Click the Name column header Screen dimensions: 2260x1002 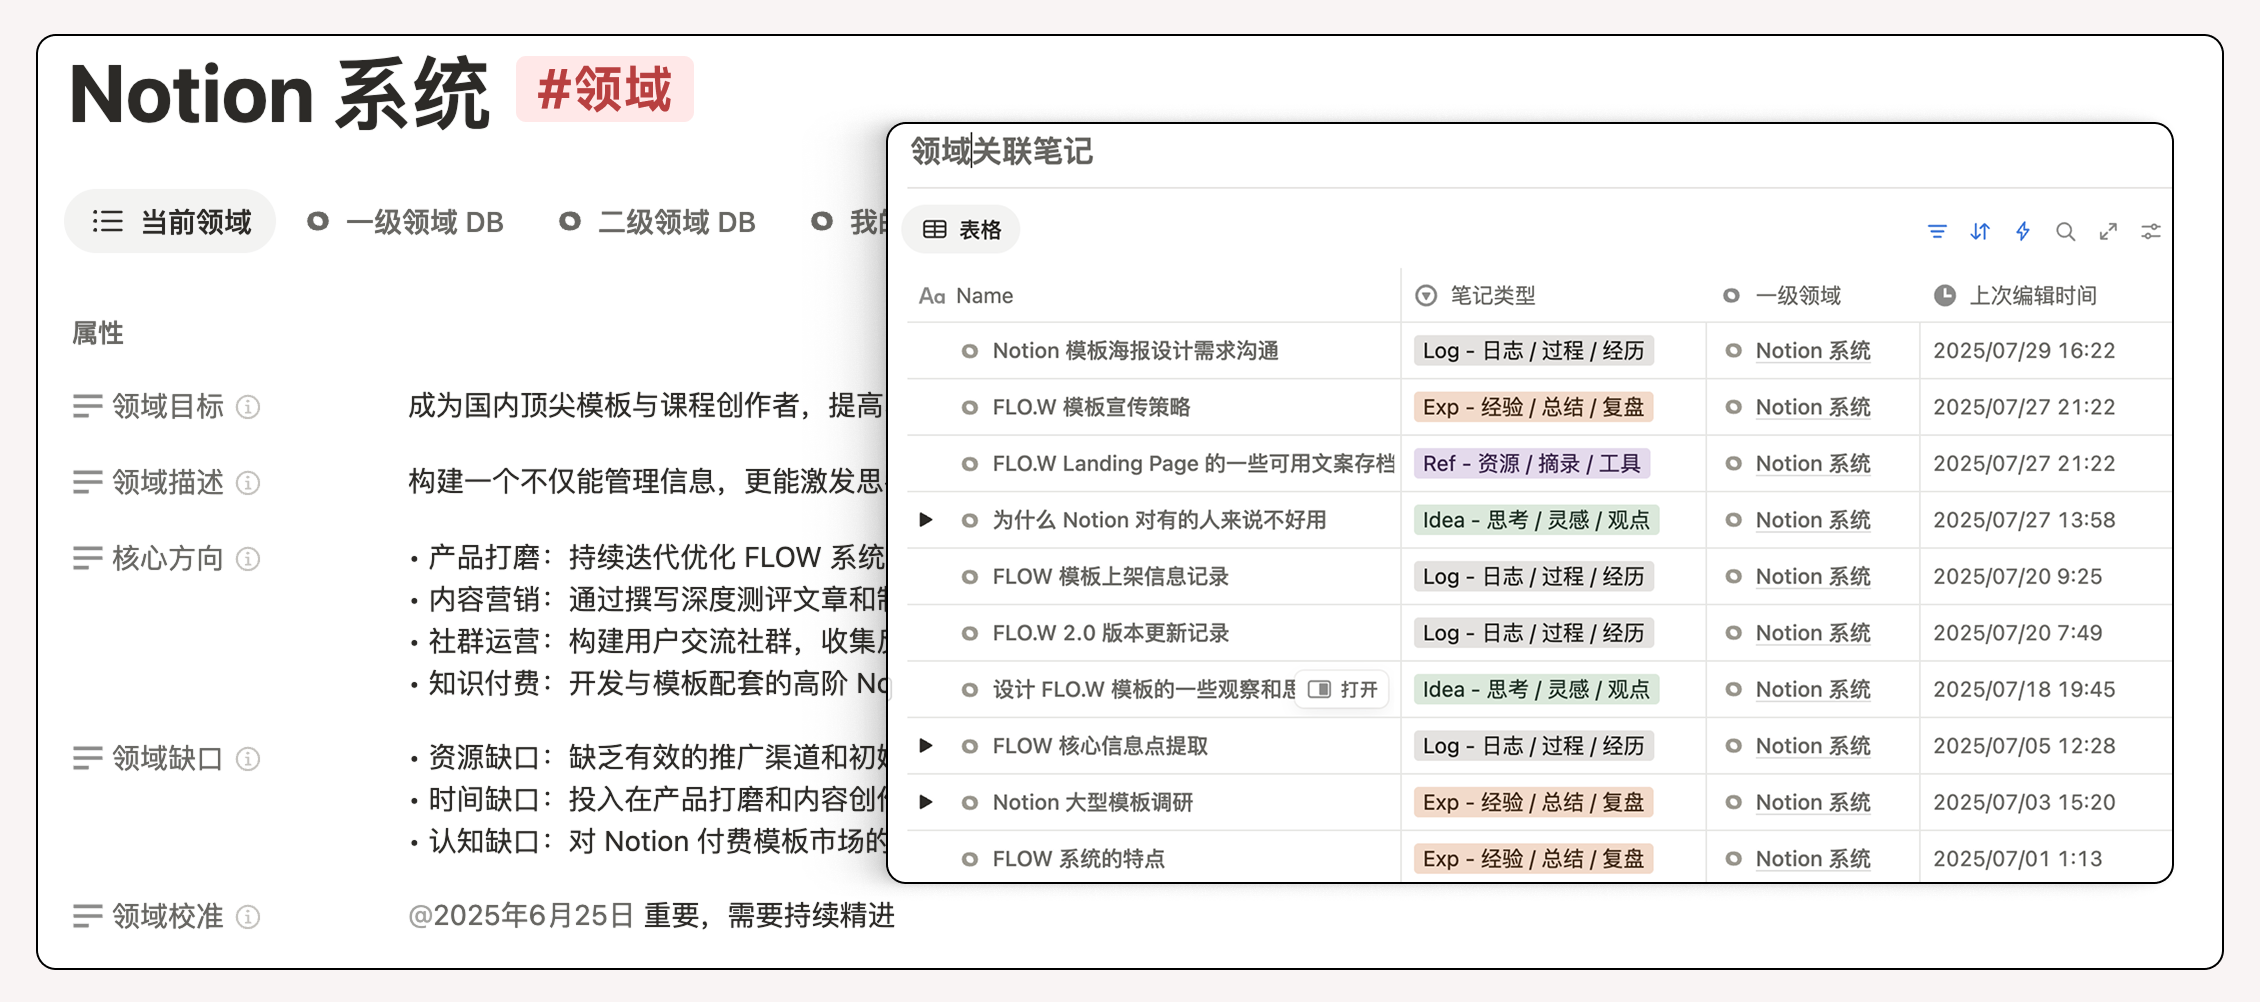pos(966,296)
